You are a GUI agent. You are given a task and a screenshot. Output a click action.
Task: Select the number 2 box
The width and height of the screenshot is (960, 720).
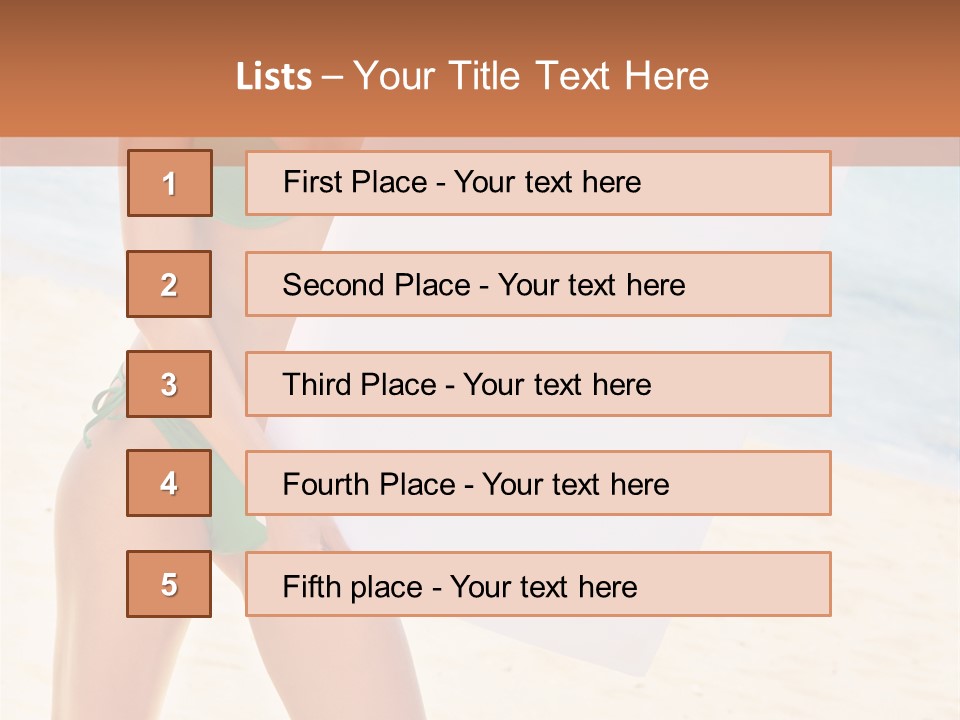170,285
